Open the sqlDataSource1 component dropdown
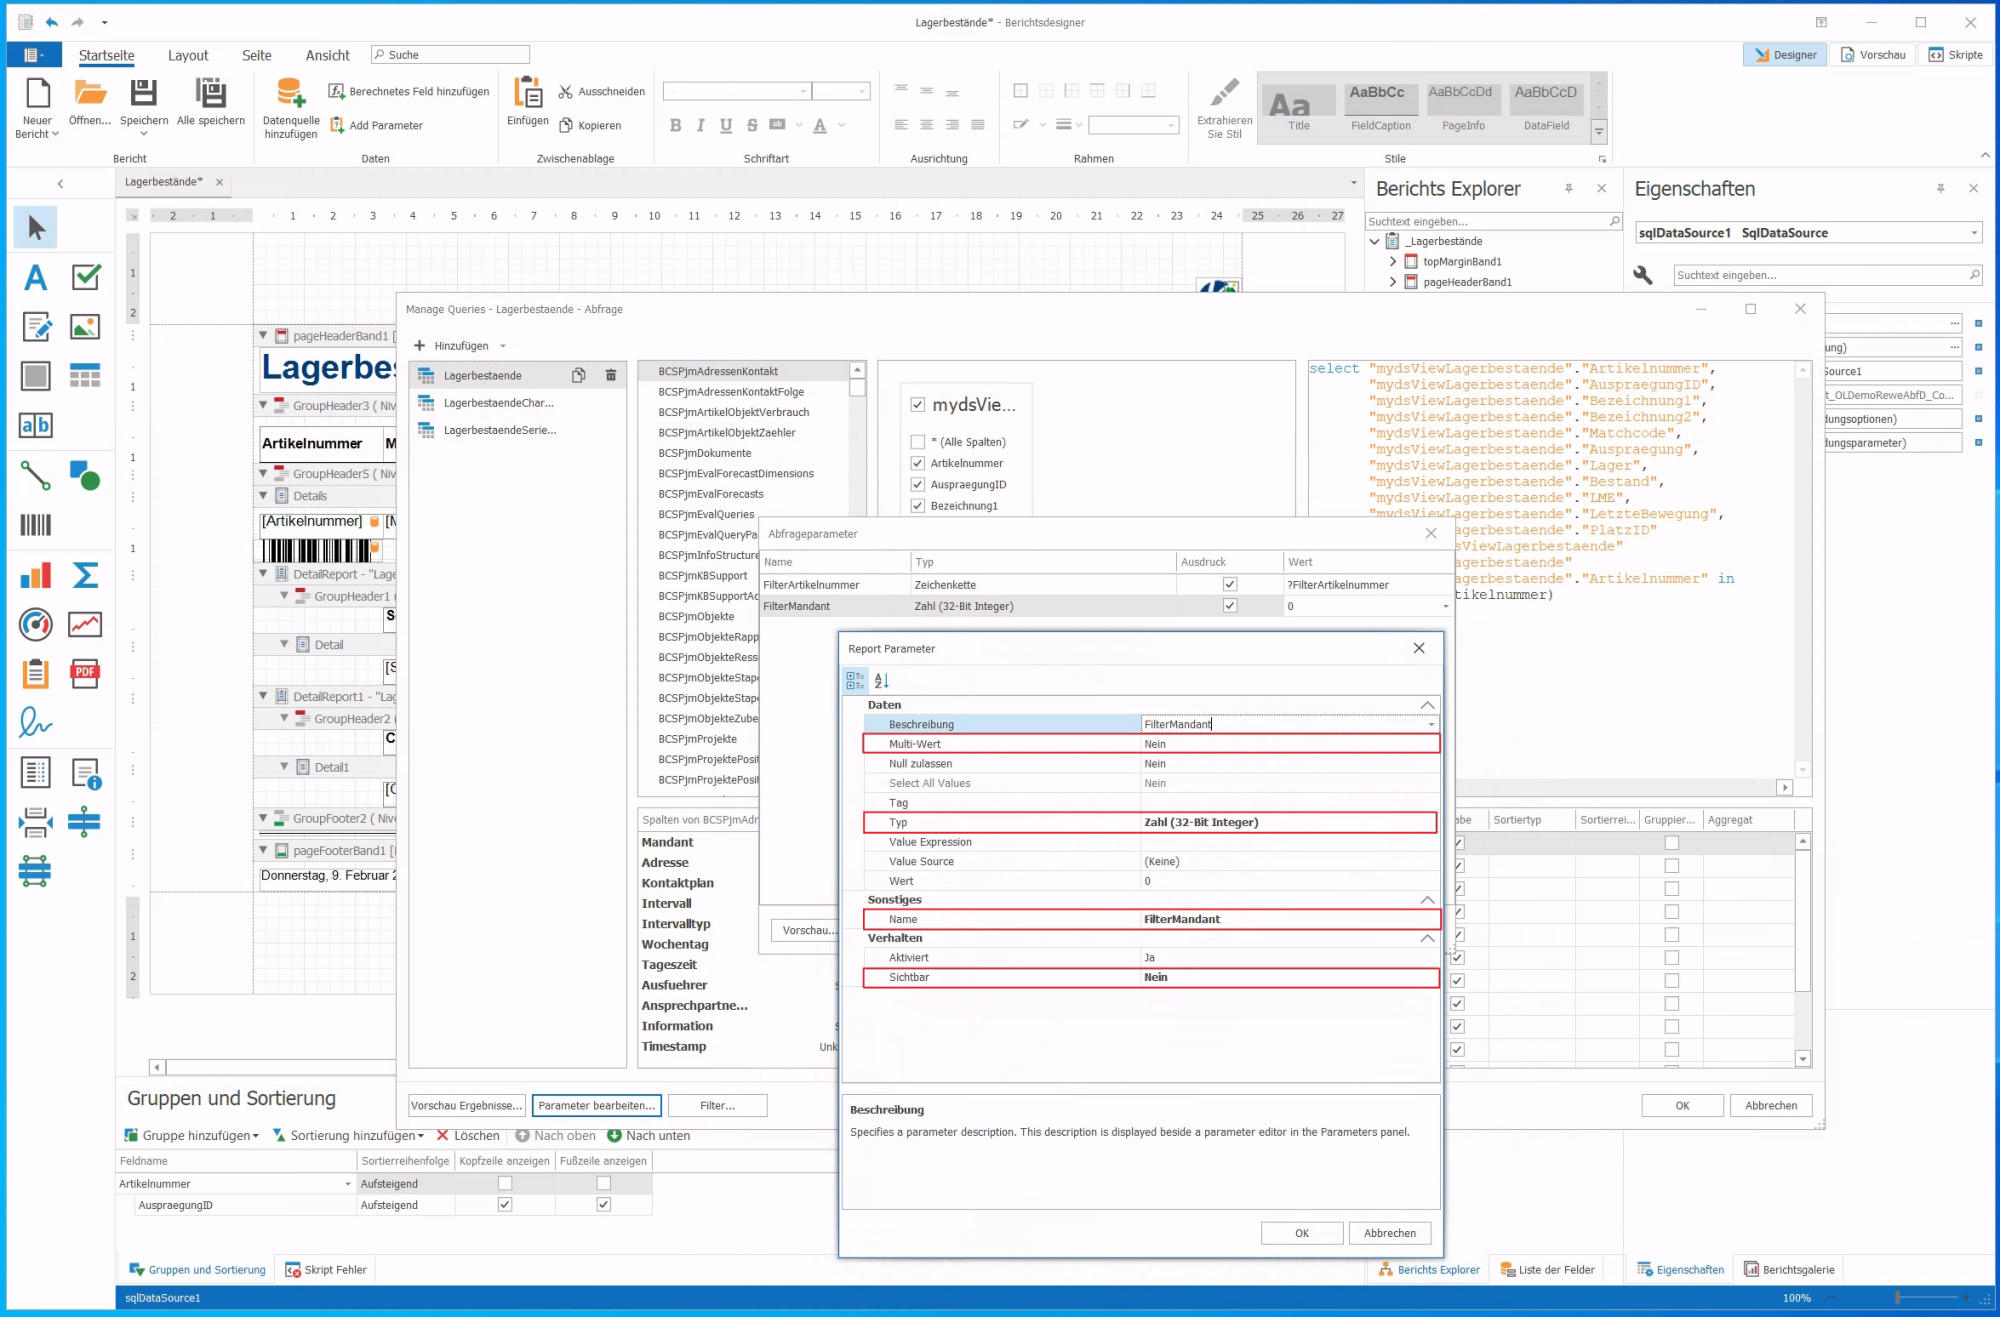Screen dimensions: 2000x1317 click(x=1973, y=233)
